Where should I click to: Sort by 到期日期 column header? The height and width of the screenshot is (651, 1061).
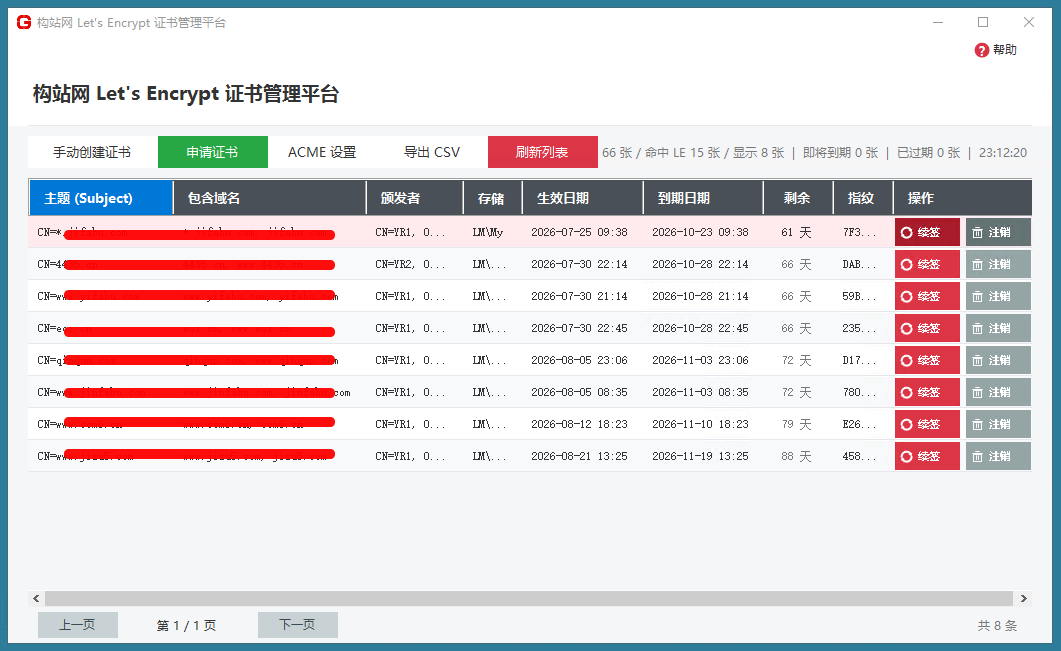(x=703, y=198)
